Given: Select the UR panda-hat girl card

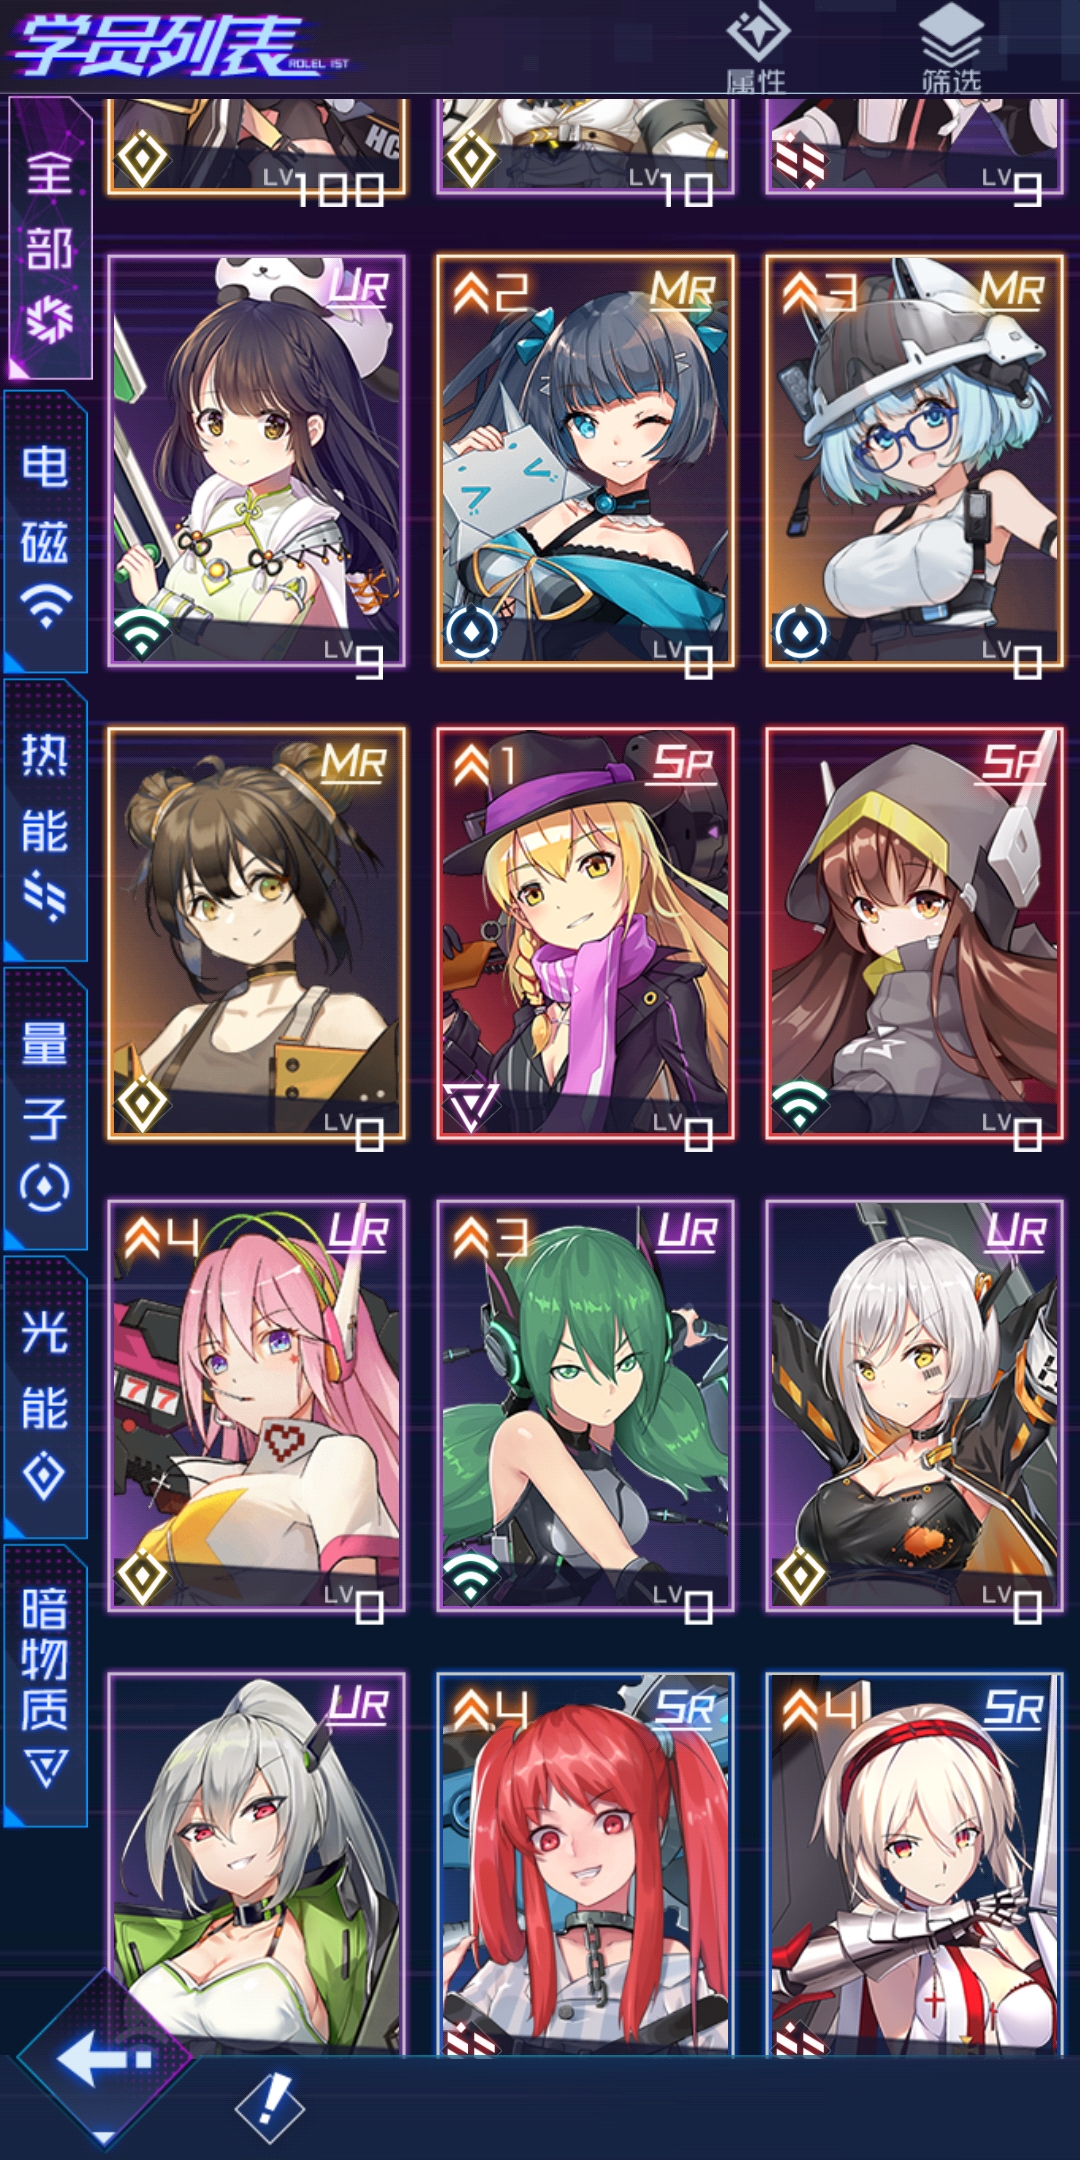Looking at the screenshot, I should (x=257, y=461).
